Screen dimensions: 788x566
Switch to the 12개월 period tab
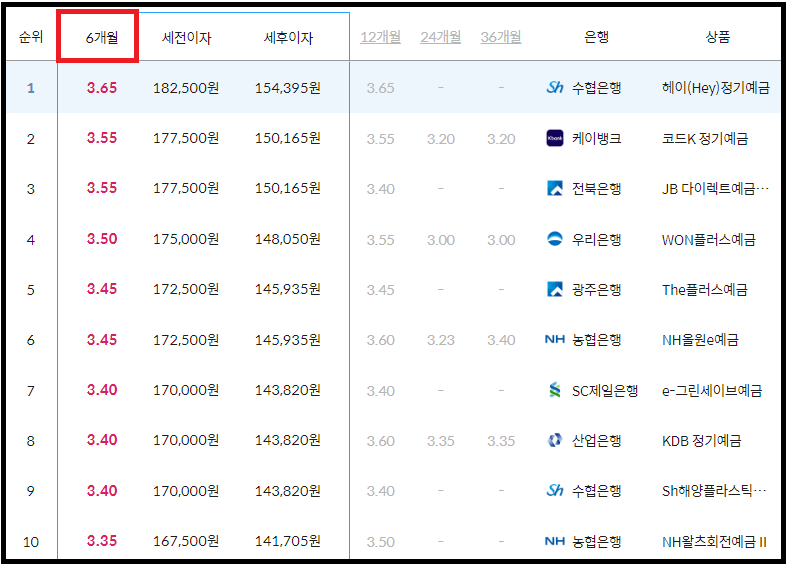point(380,37)
